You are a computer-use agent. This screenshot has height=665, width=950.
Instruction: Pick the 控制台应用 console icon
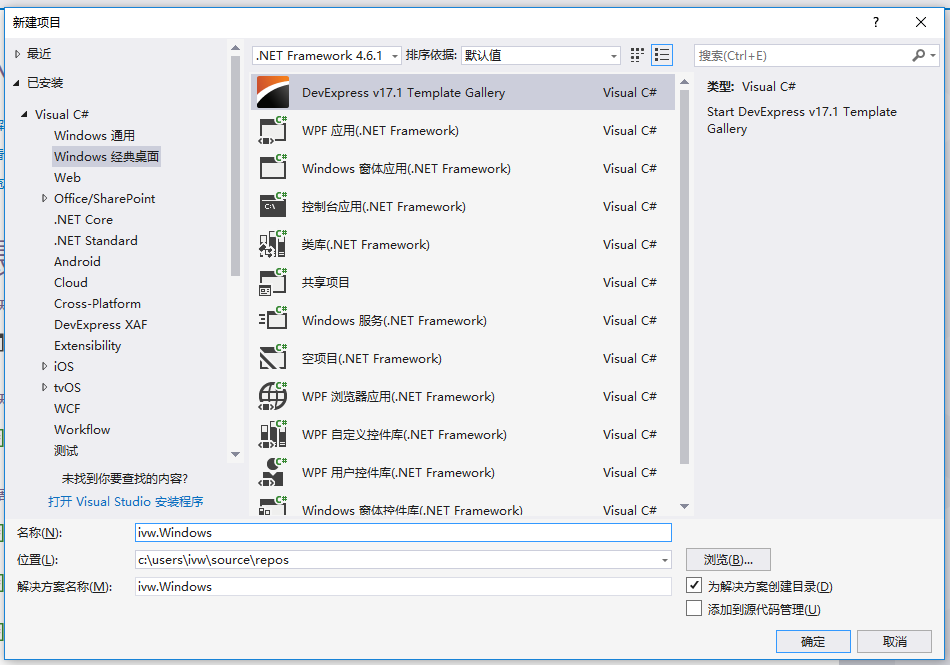[273, 206]
